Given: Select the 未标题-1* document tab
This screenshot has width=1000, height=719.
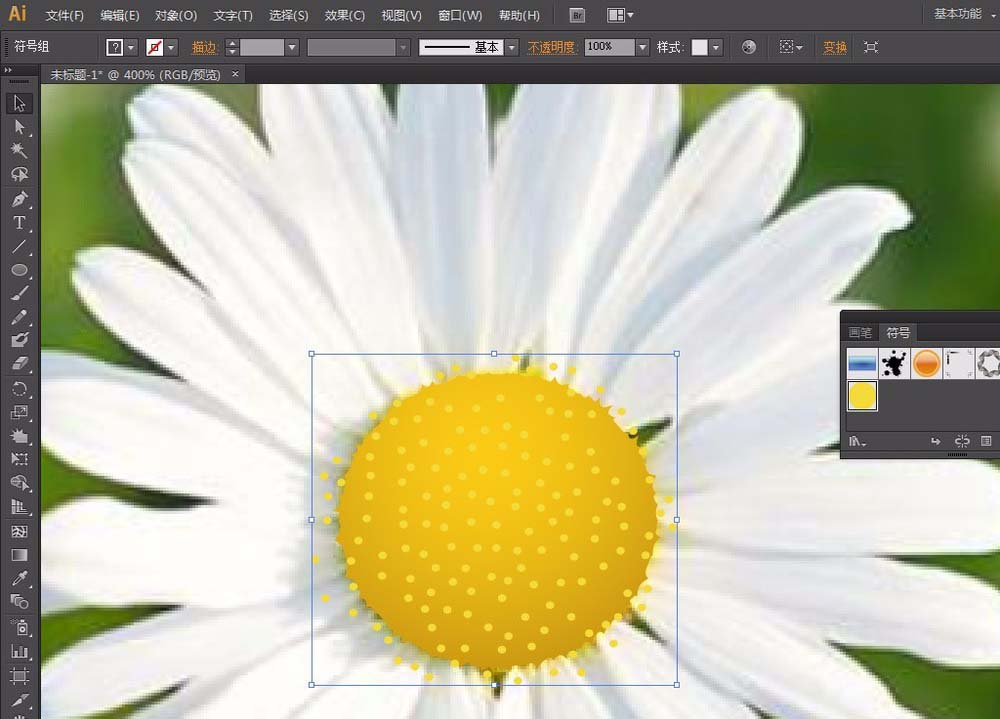Looking at the screenshot, I should 135,75.
